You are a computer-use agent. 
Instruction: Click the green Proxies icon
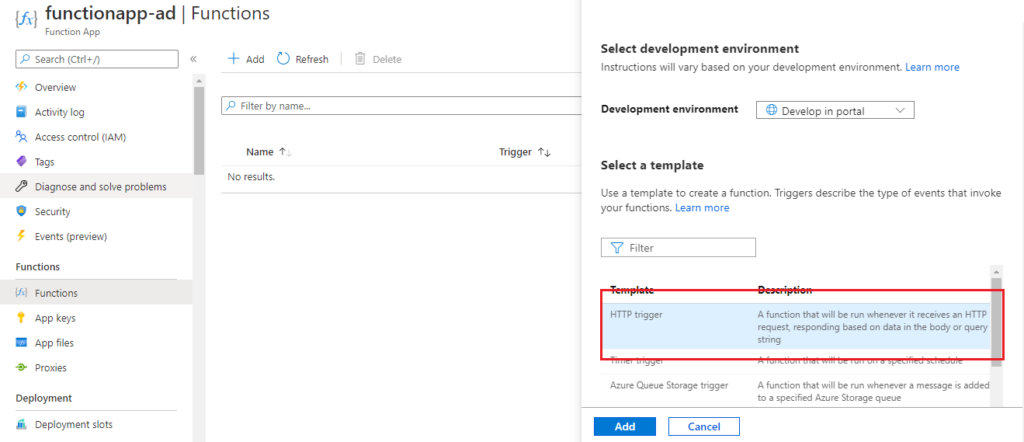pos(22,368)
